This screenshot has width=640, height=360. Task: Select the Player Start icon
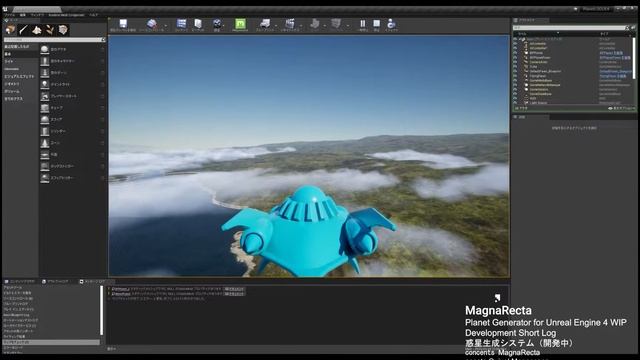pyautogui.click(x=44, y=96)
